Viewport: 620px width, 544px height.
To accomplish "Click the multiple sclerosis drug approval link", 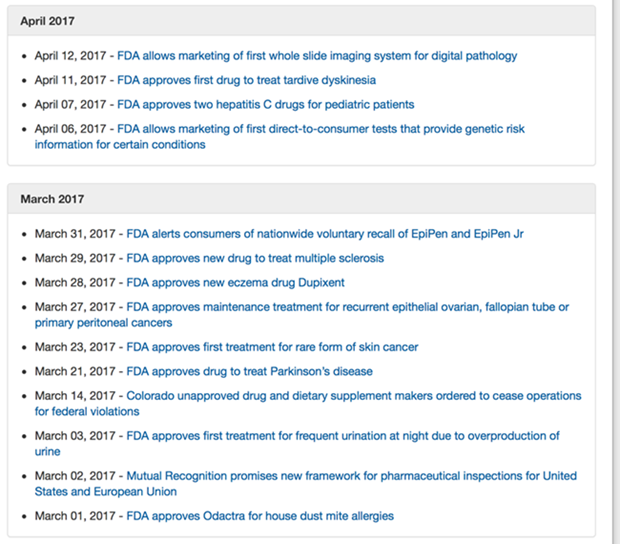I will pyautogui.click(x=254, y=258).
